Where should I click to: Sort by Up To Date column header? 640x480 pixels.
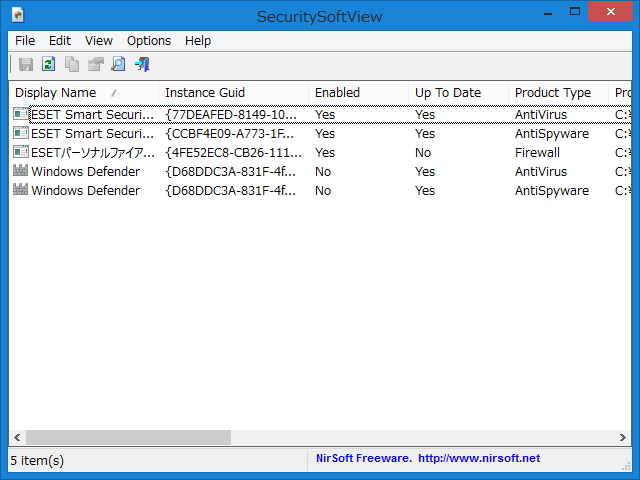tap(458, 93)
